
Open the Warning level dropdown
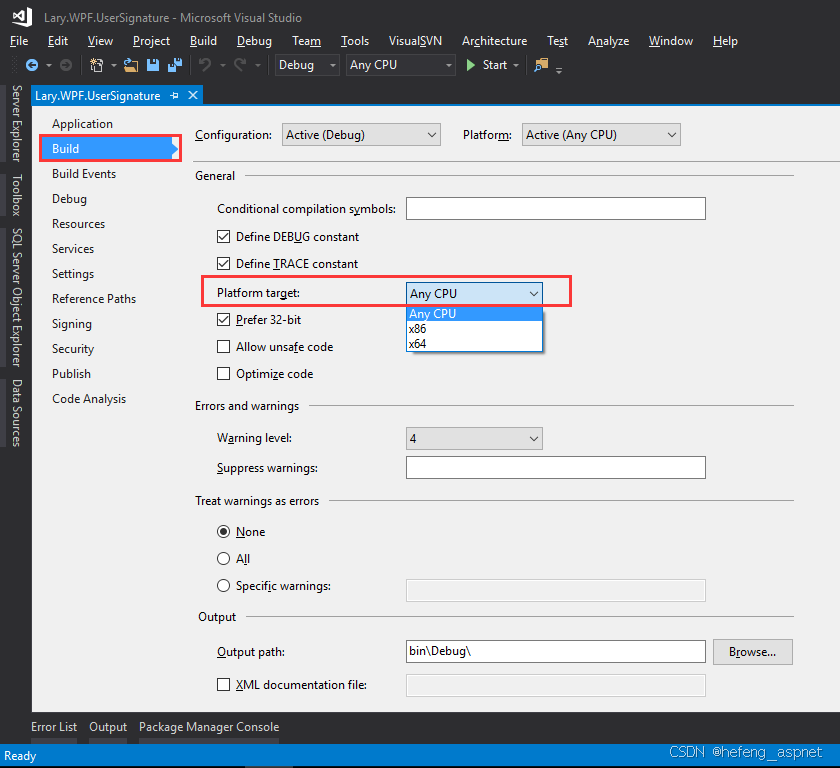(474, 439)
